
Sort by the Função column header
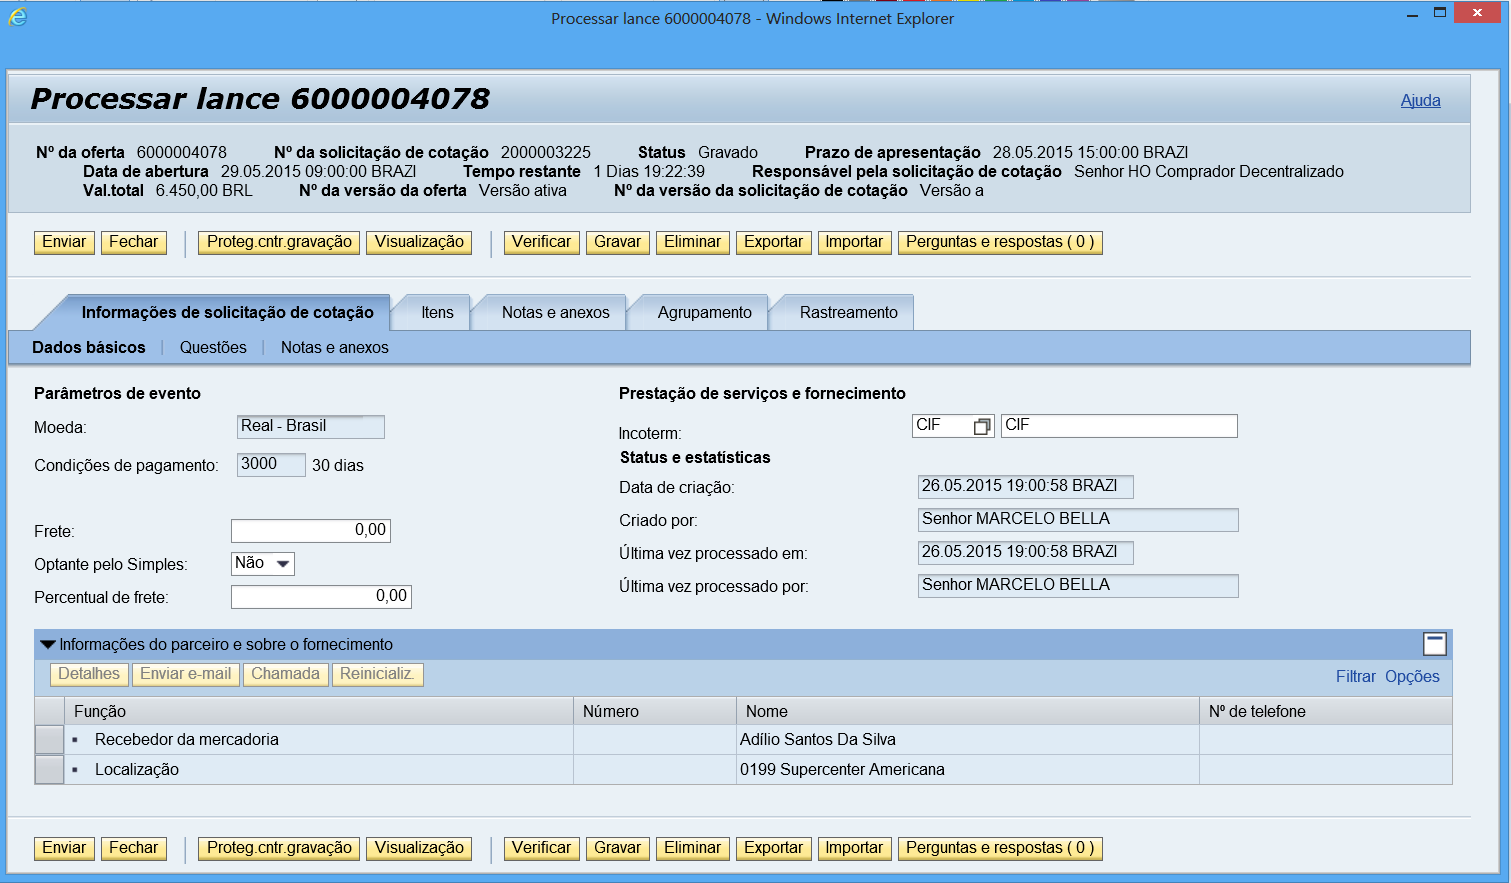pyautogui.click(x=319, y=711)
